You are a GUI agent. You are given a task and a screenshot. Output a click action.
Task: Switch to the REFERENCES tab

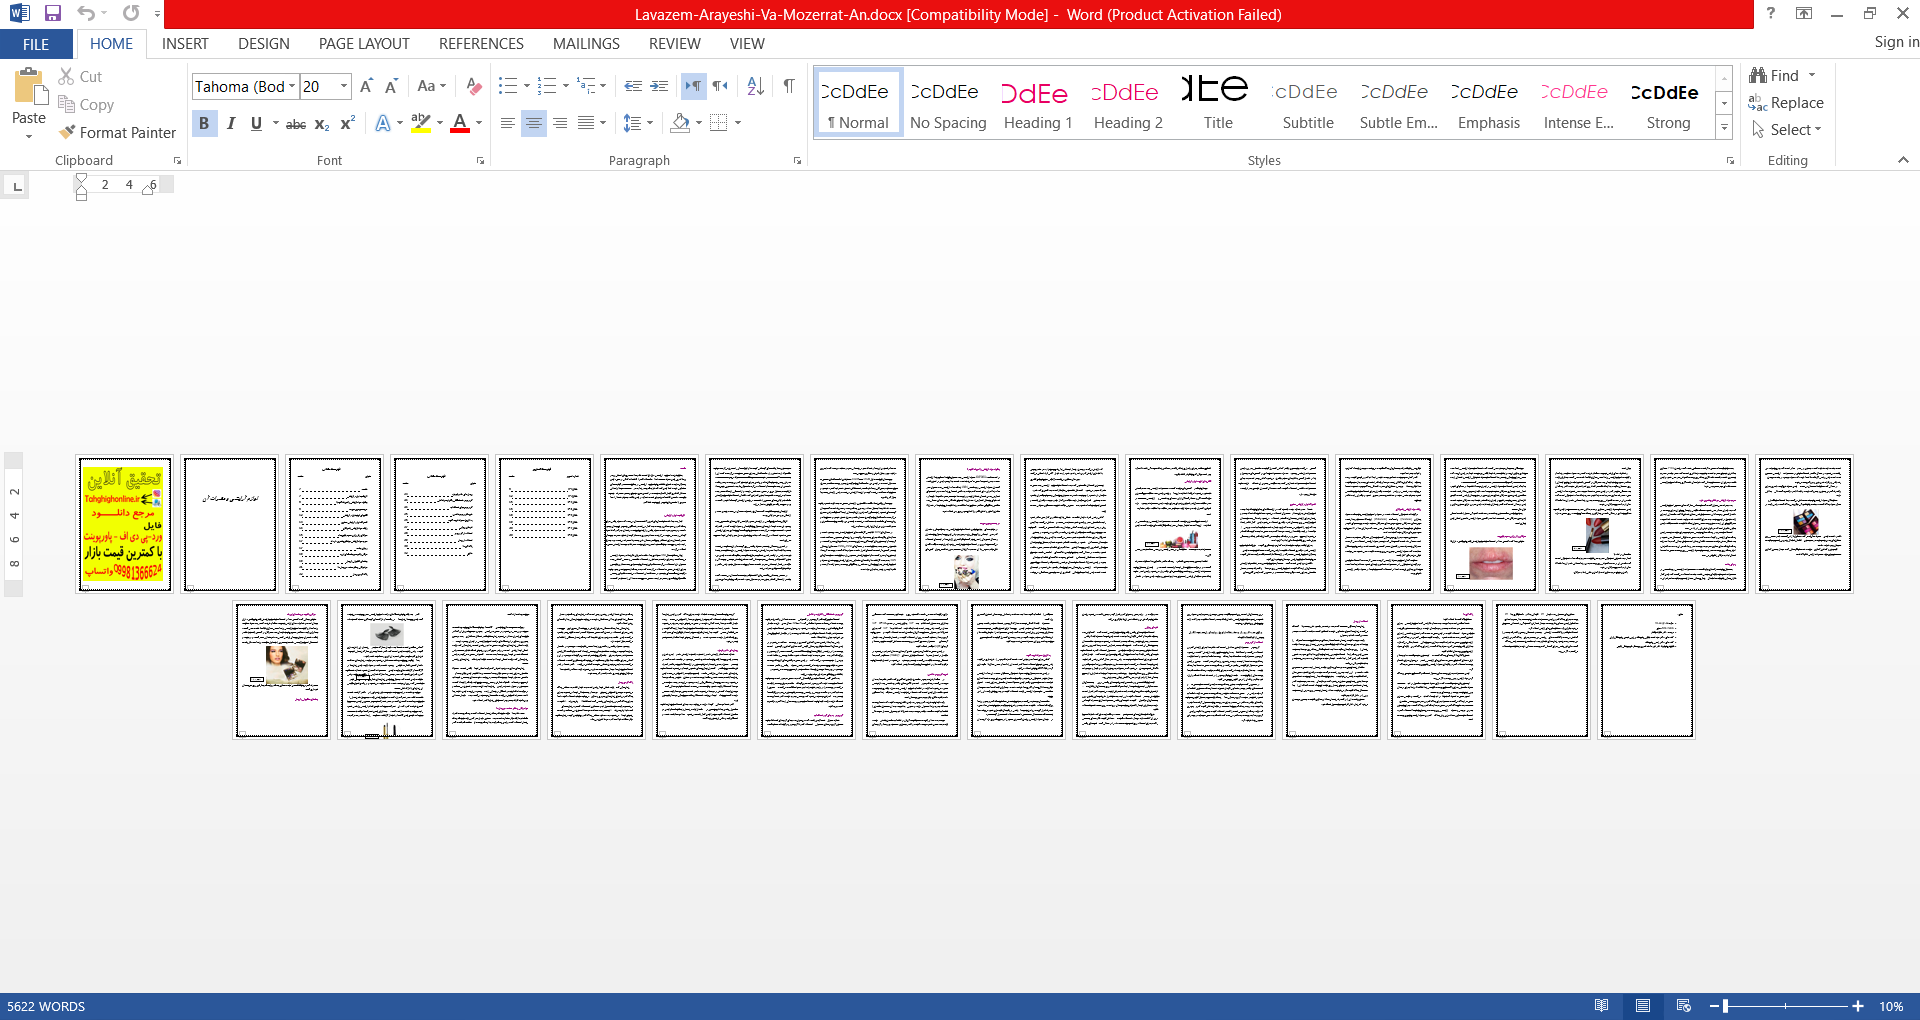tap(481, 44)
